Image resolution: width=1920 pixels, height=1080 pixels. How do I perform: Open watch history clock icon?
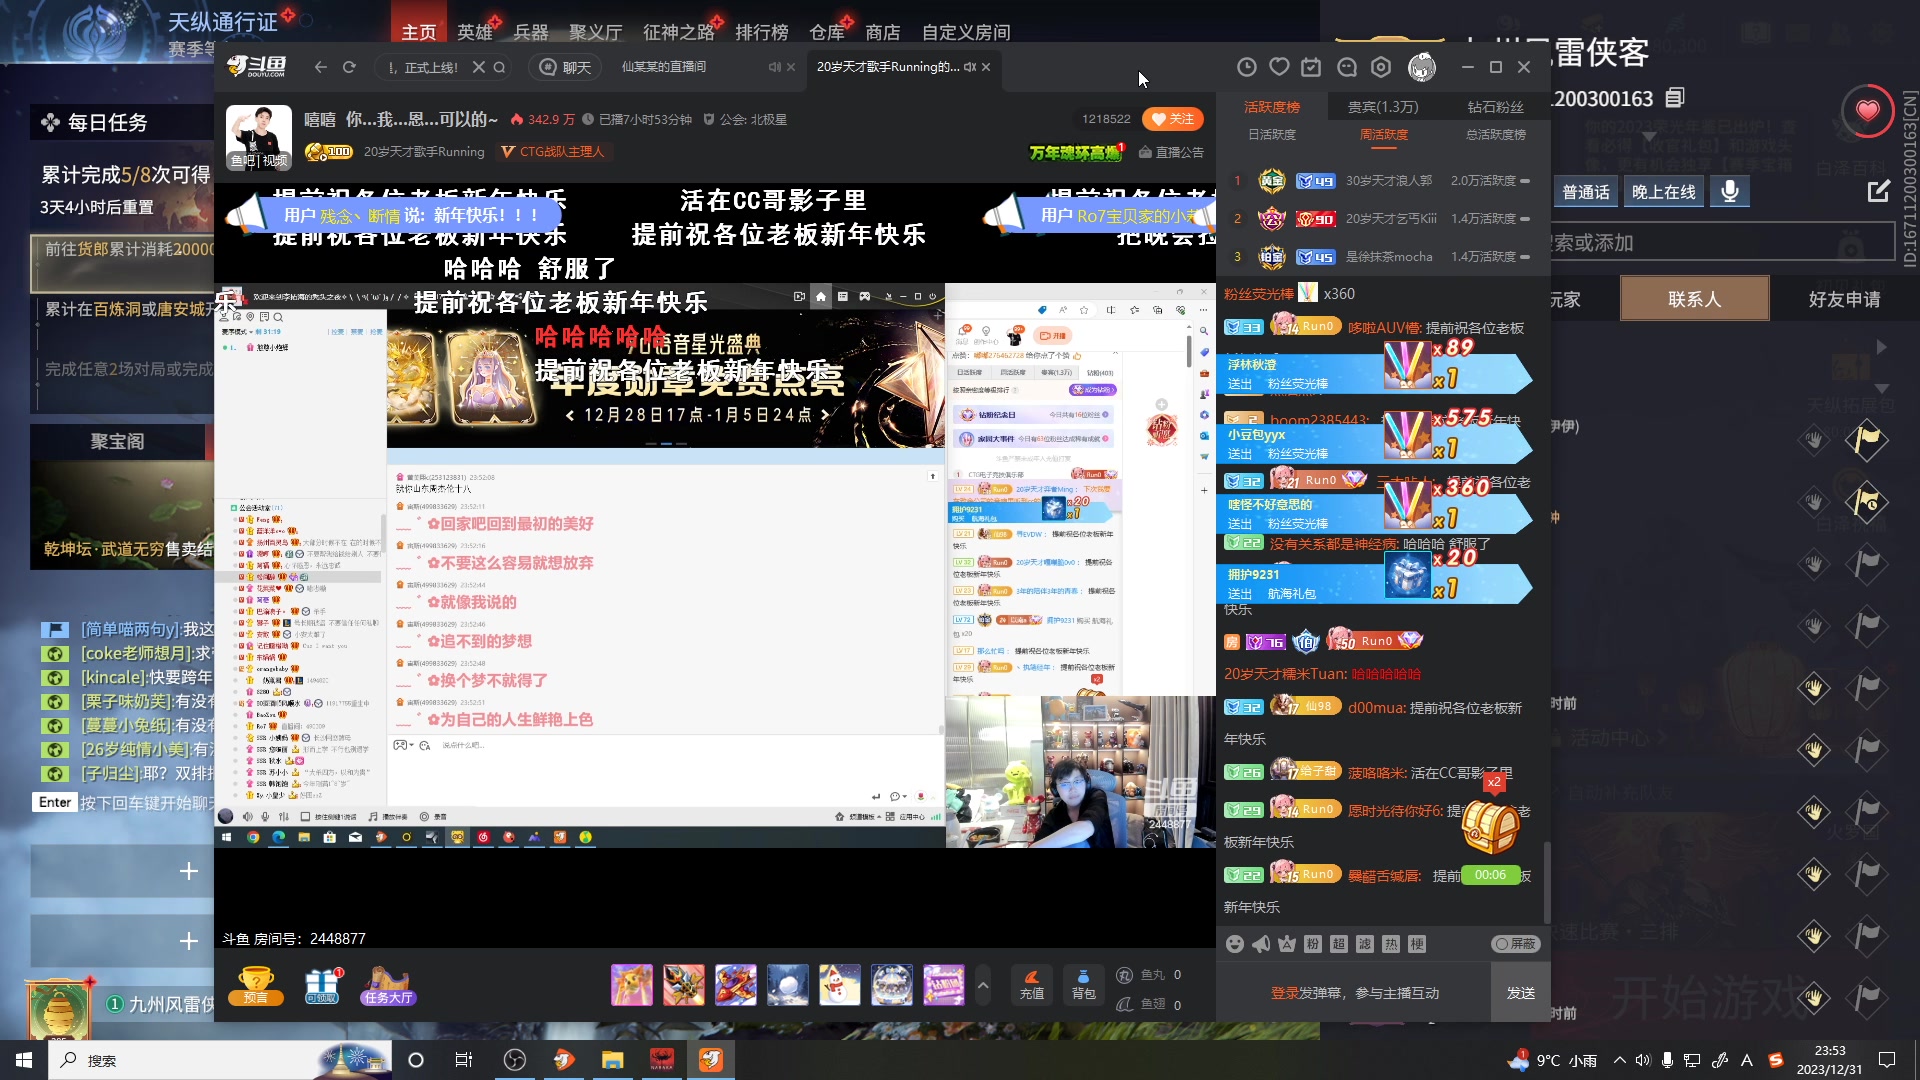(x=1246, y=67)
